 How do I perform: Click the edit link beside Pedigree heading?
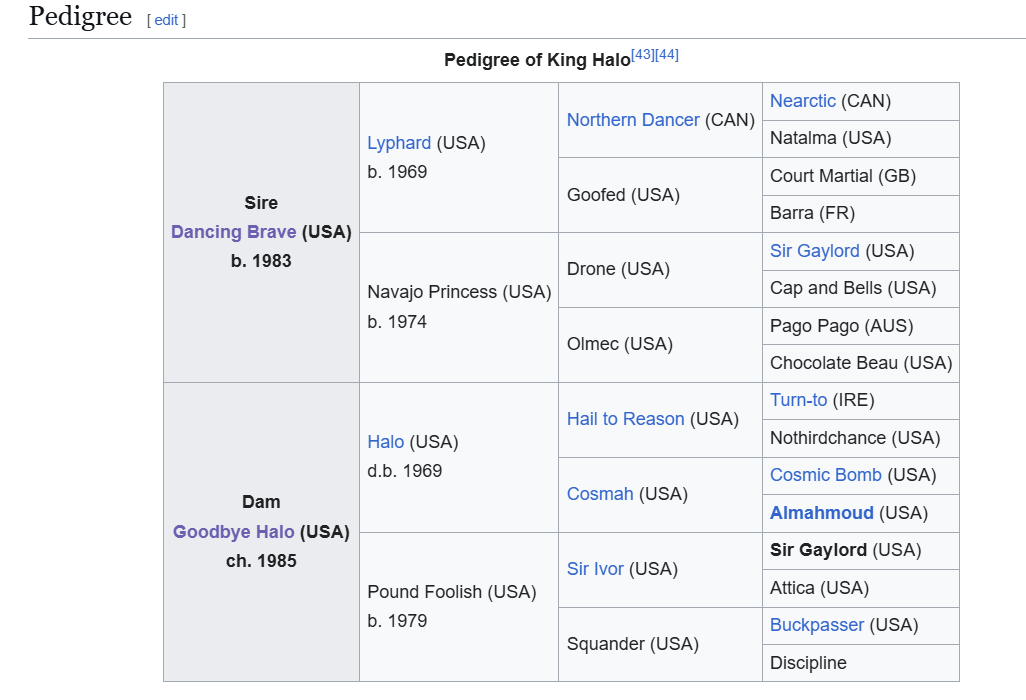tap(166, 20)
